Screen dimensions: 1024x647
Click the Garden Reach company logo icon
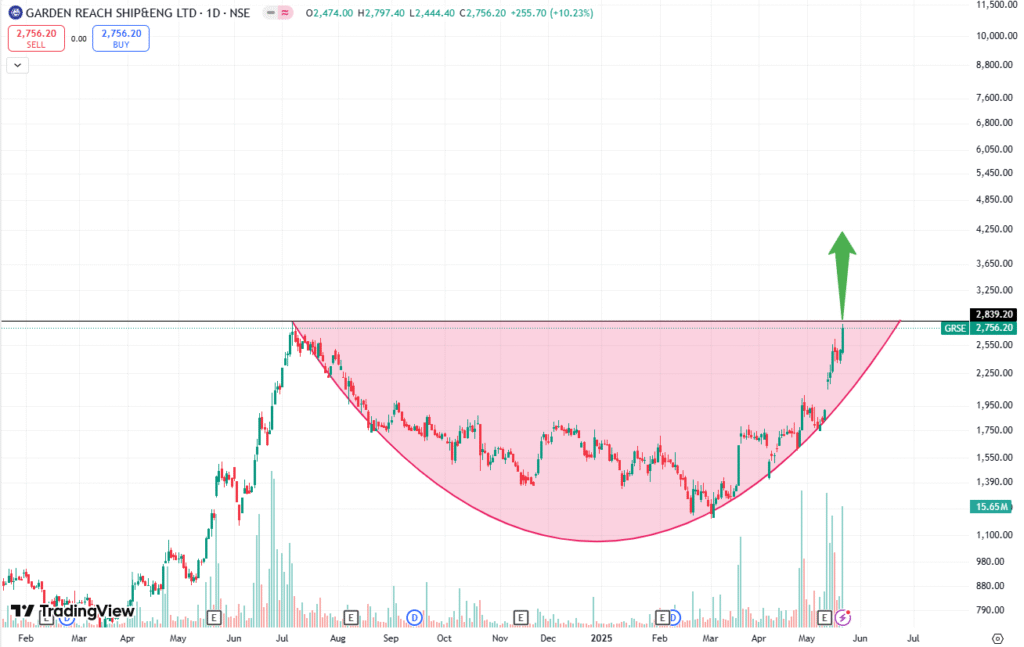tap(15, 12)
